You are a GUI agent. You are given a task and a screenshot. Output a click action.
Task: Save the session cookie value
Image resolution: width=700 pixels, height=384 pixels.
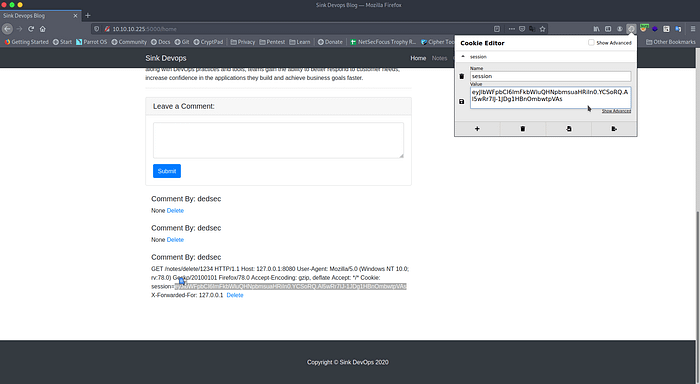tap(462, 101)
